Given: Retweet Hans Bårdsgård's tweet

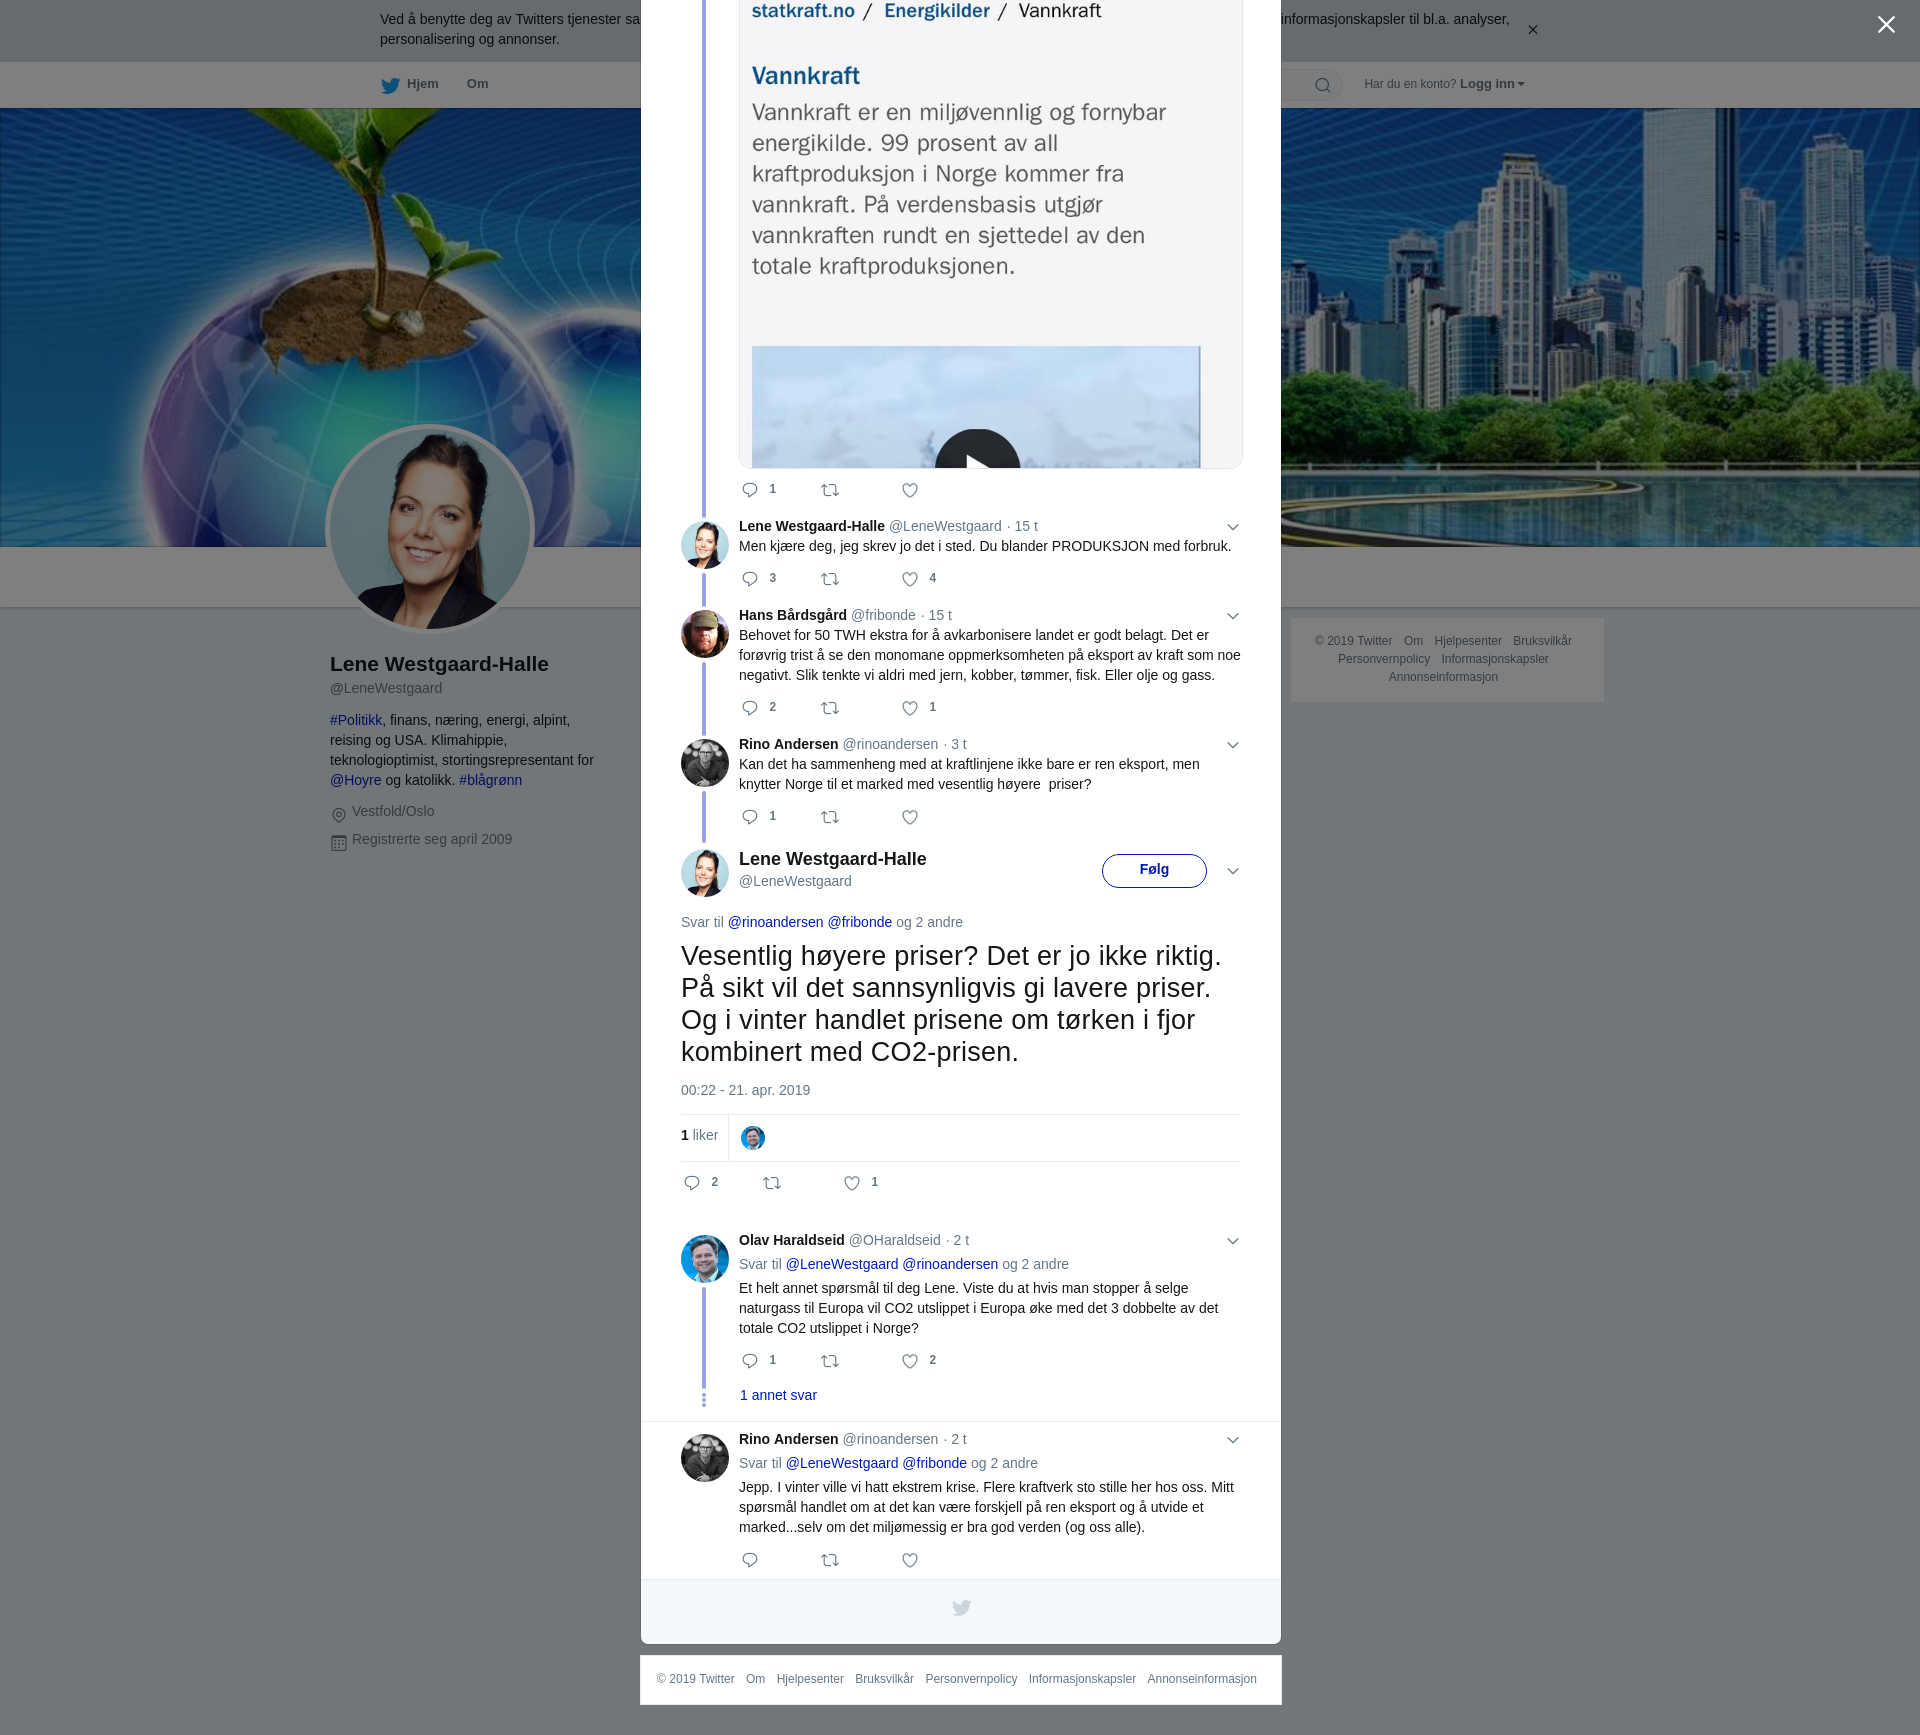Looking at the screenshot, I should 830,708.
